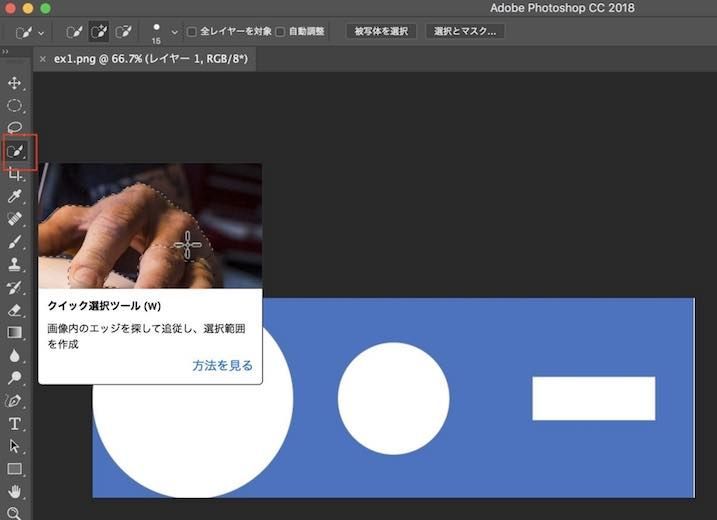Click the macOS yellow minimize button
This screenshot has height=520, width=717.
[27, 8]
